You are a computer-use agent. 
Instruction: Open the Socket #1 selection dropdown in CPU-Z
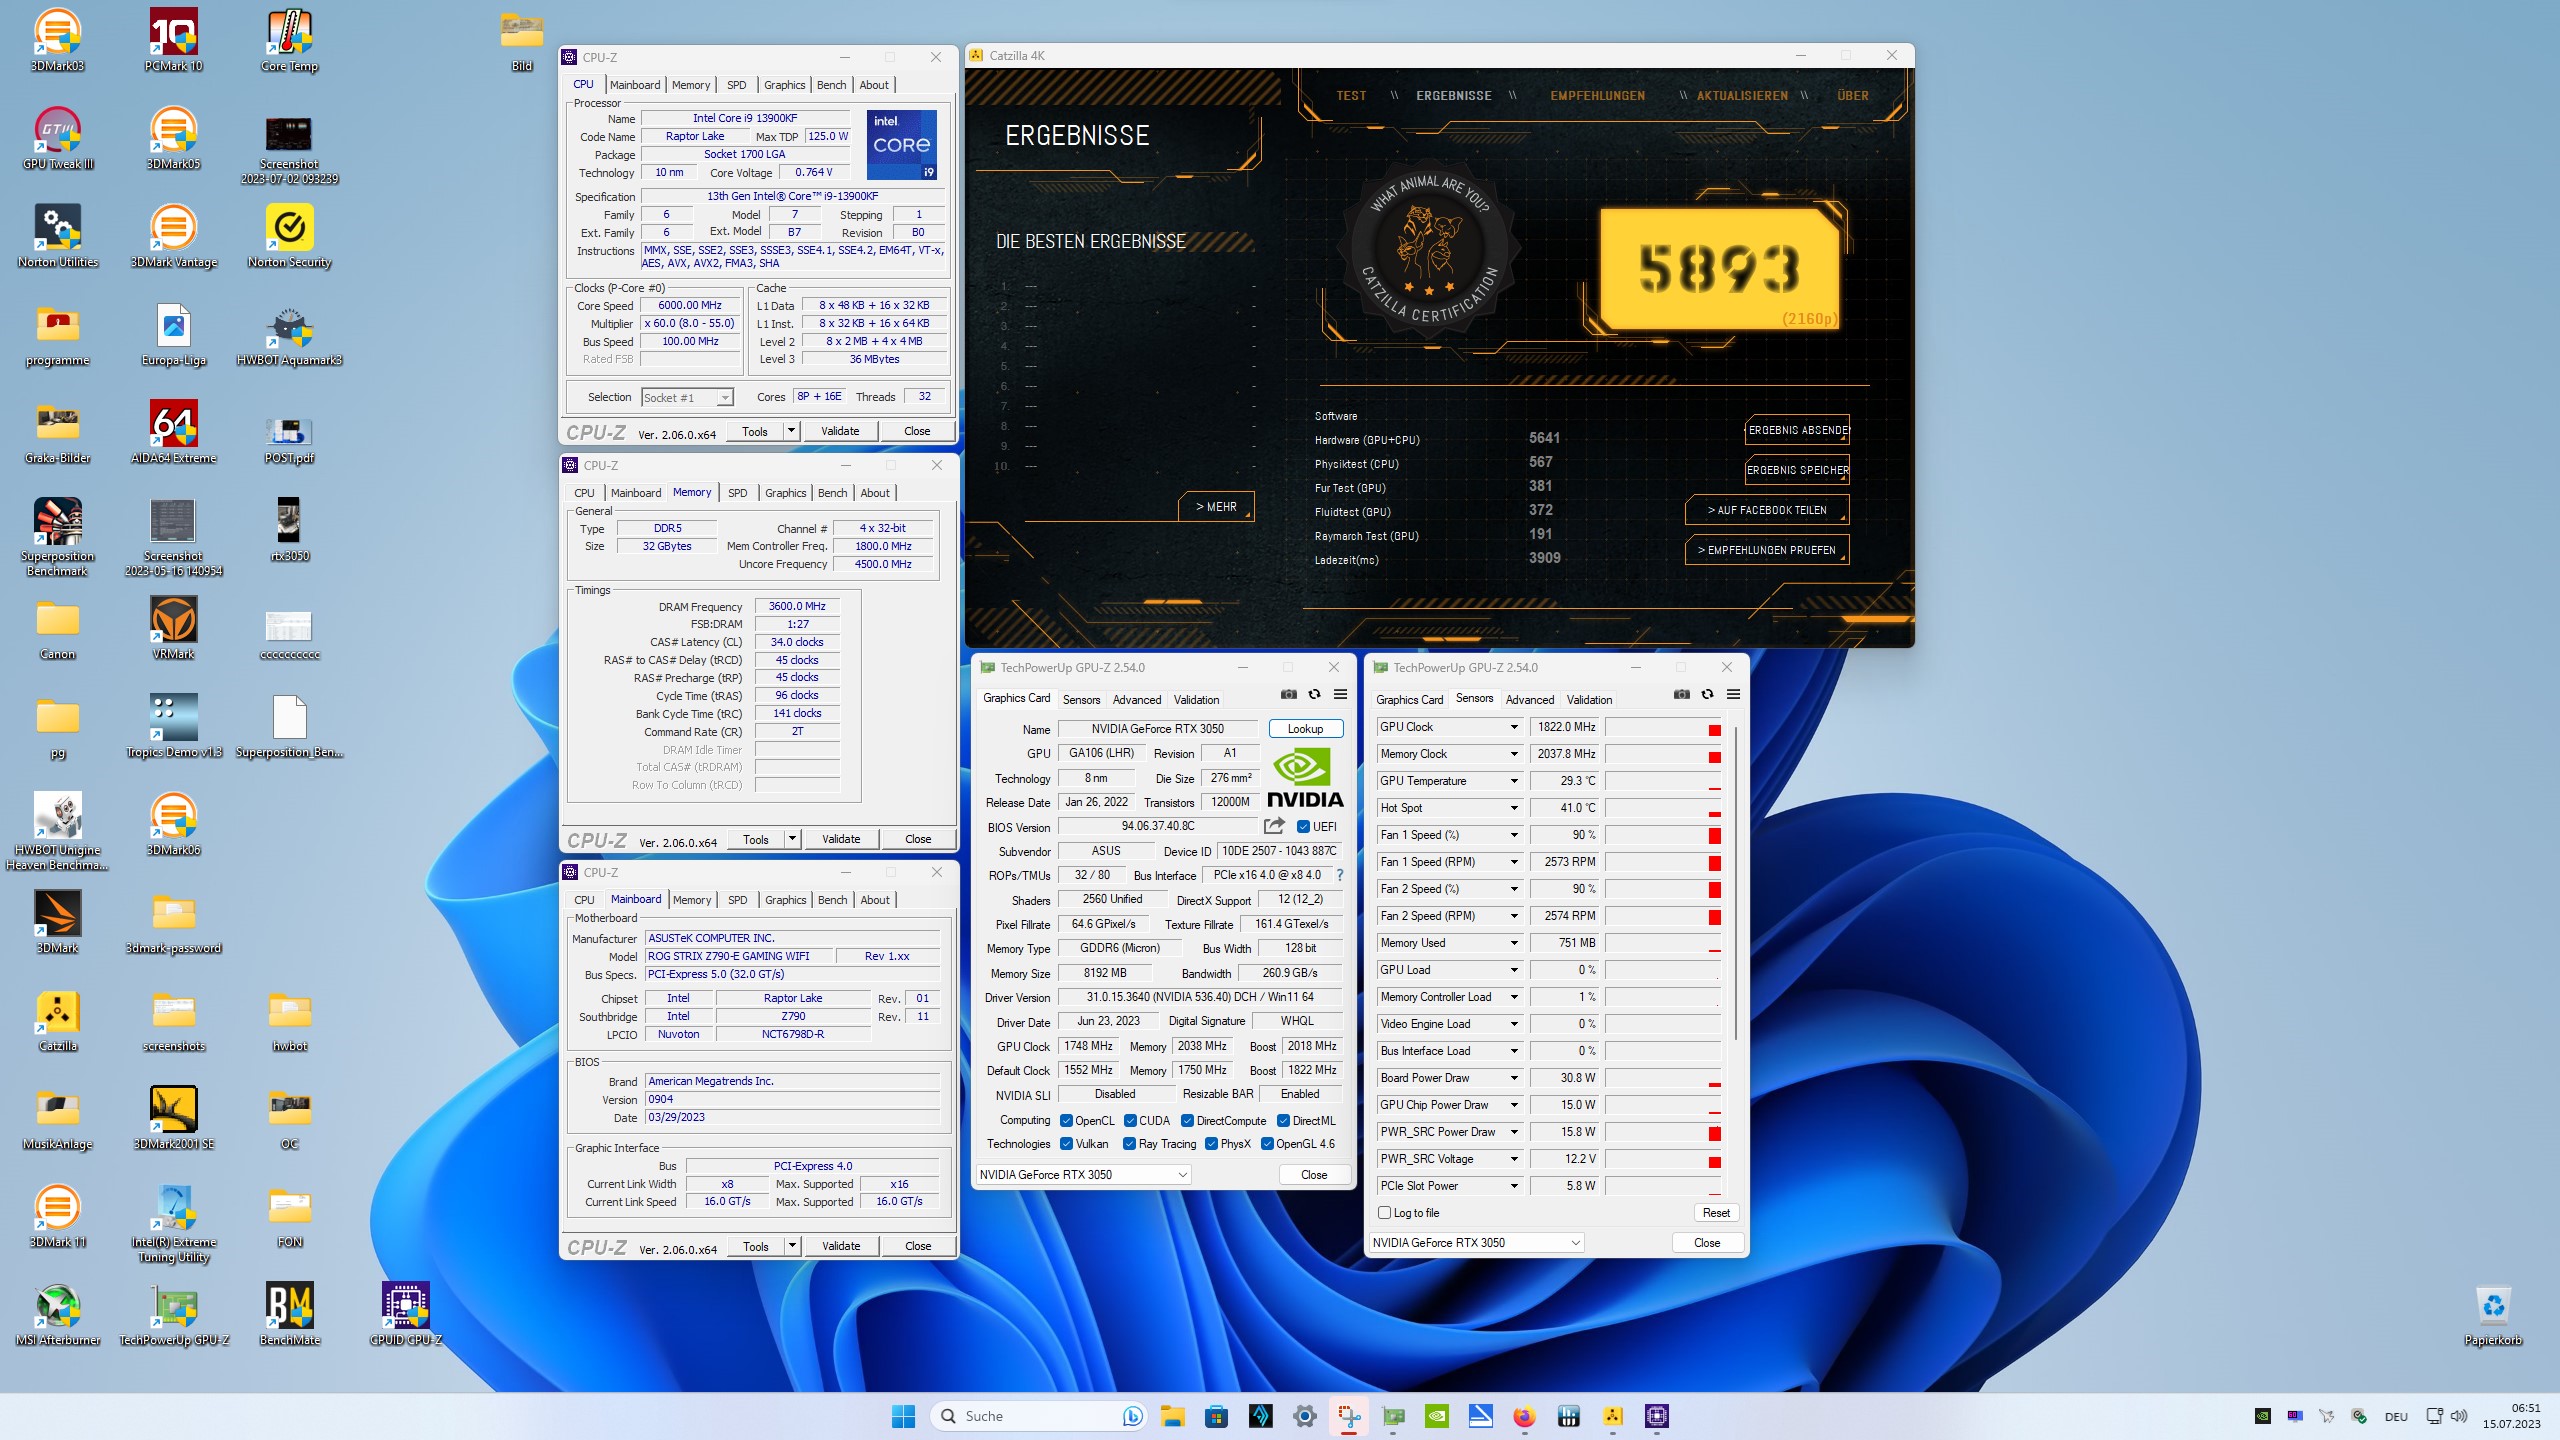687,398
